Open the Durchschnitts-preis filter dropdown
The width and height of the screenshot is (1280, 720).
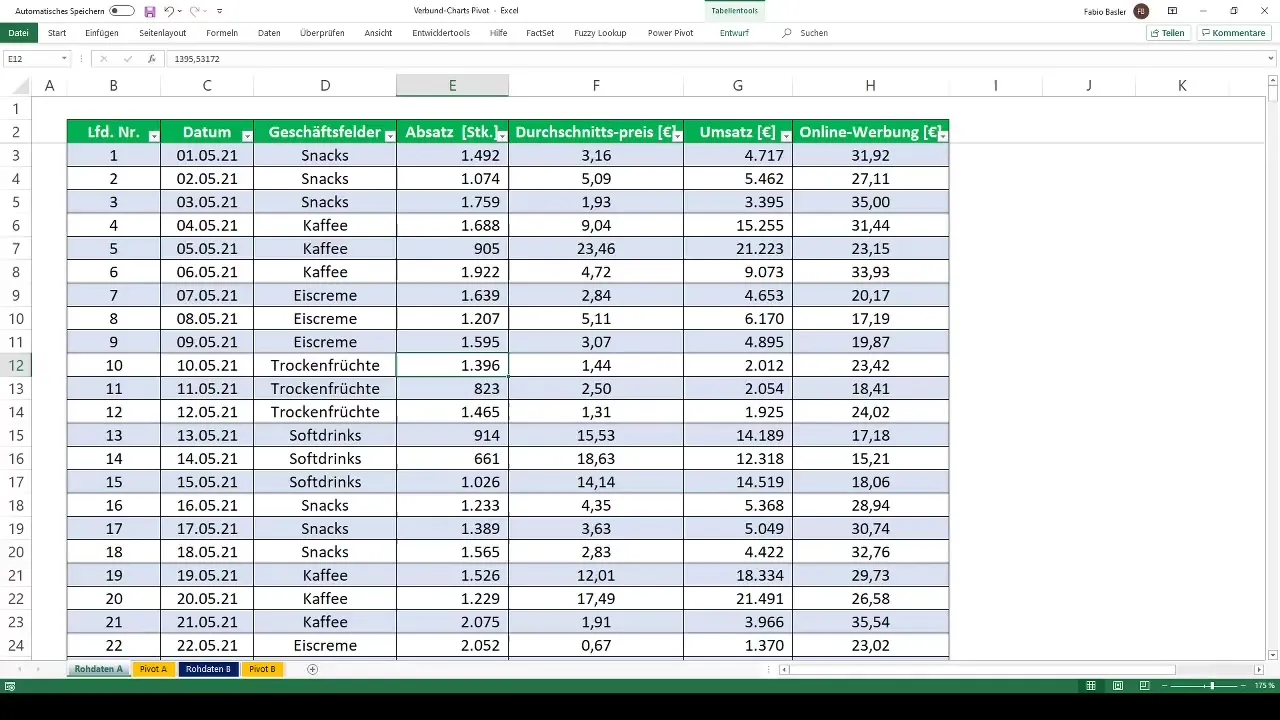pyautogui.click(x=676, y=135)
